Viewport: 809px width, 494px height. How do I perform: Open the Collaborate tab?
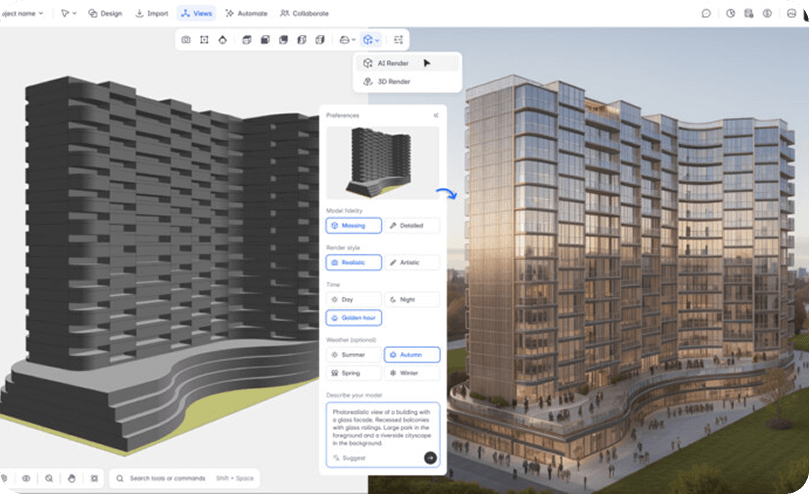(304, 14)
